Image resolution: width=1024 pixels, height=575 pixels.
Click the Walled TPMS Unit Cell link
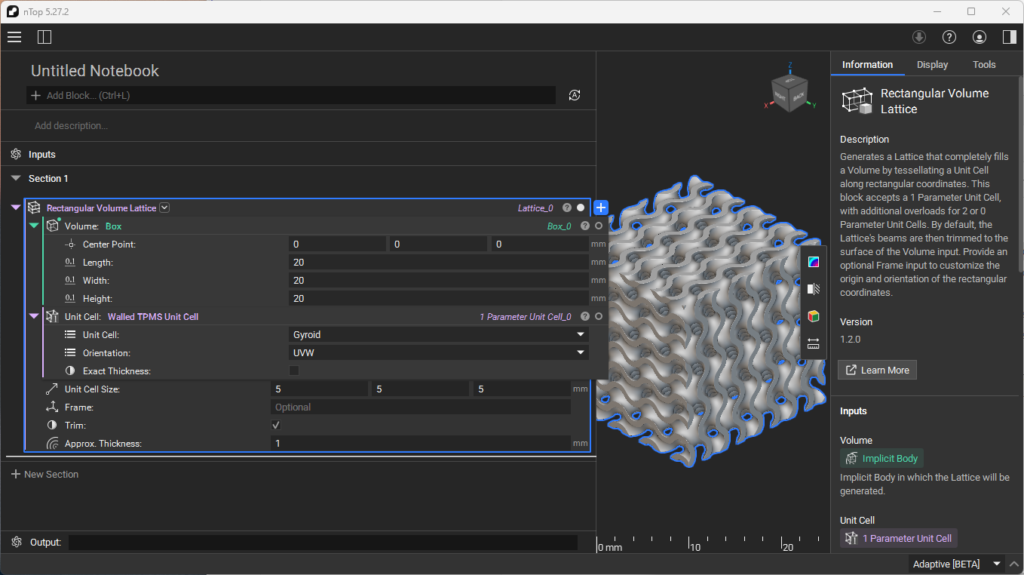tap(153, 316)
